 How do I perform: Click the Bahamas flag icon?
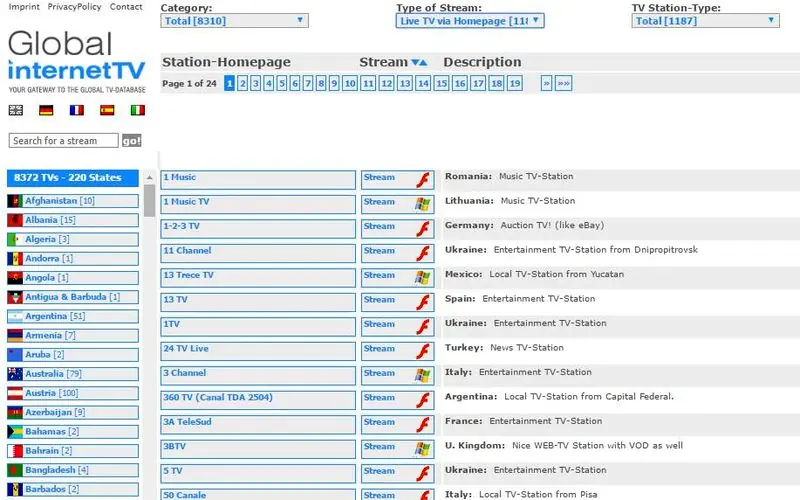coord(15,432)
